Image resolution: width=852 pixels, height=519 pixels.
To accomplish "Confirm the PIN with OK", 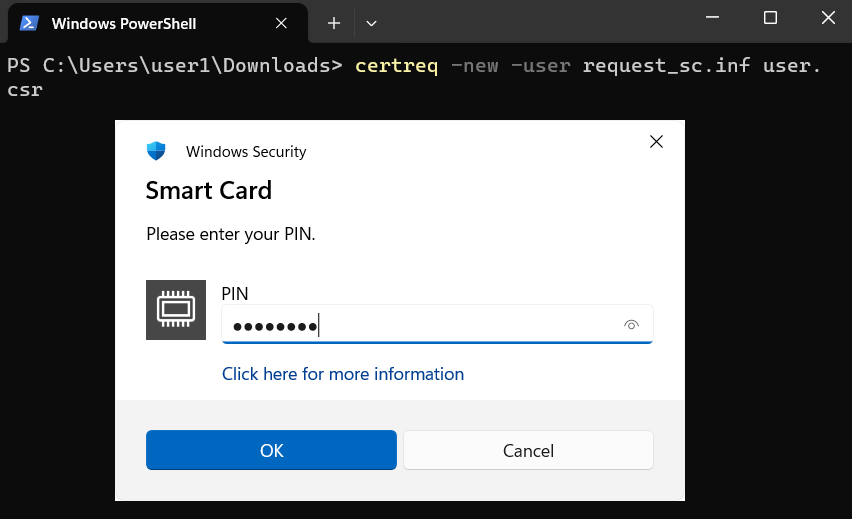I will (x=271, y=450).
